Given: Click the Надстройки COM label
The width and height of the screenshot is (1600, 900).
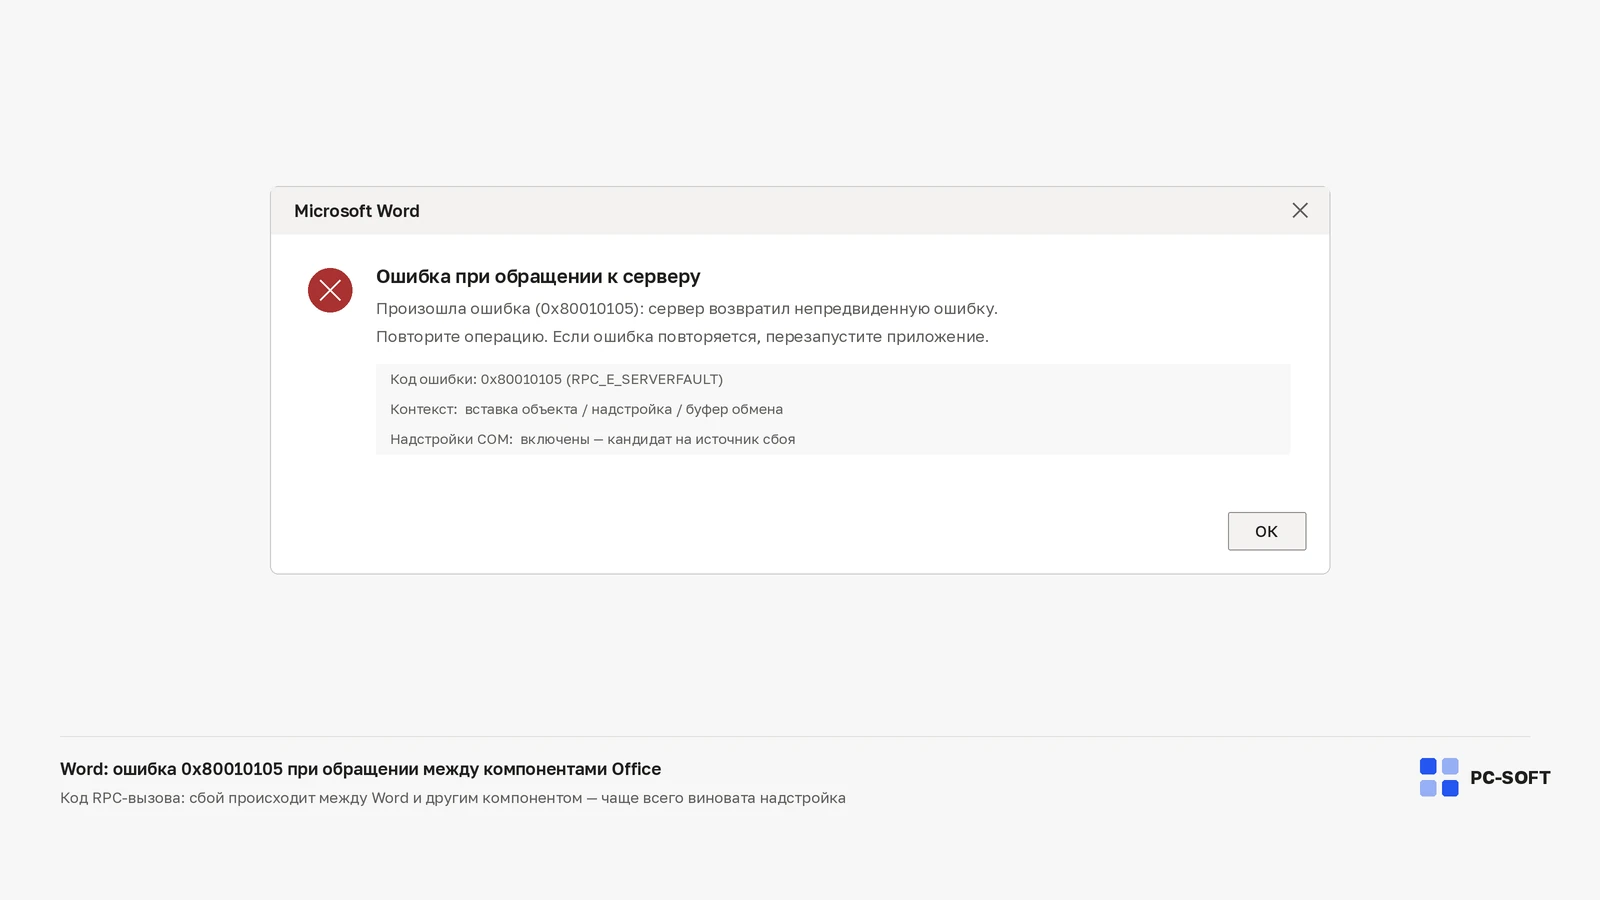Looking at the screenshot, I should point(451,439).
